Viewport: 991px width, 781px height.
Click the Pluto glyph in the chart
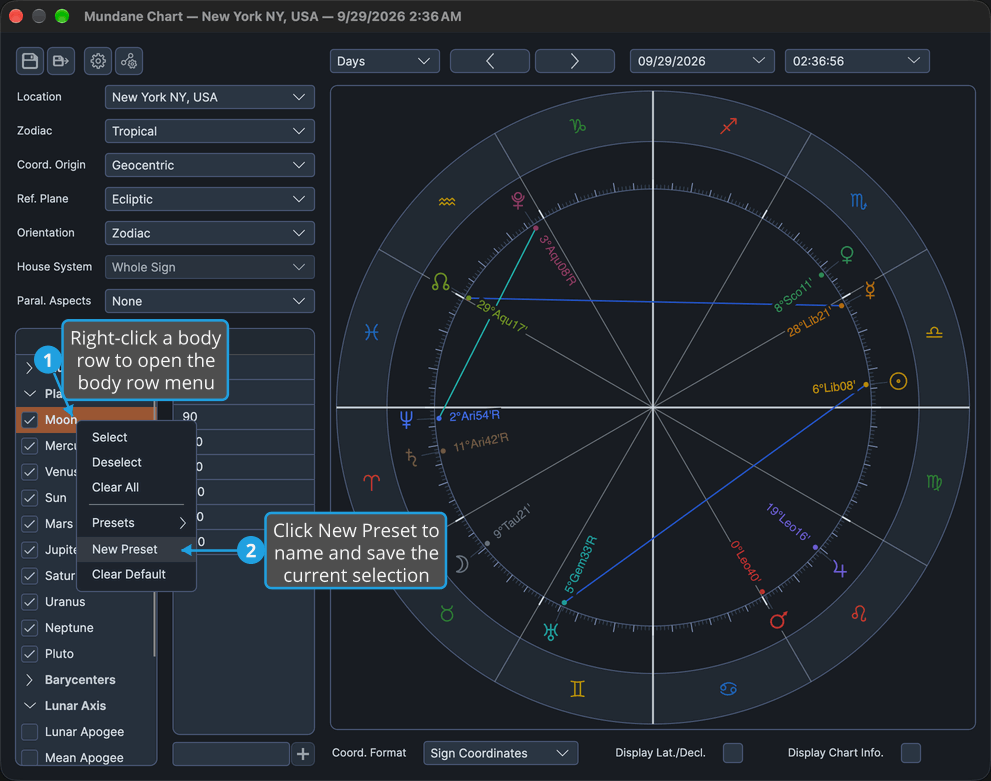point(518,200)
